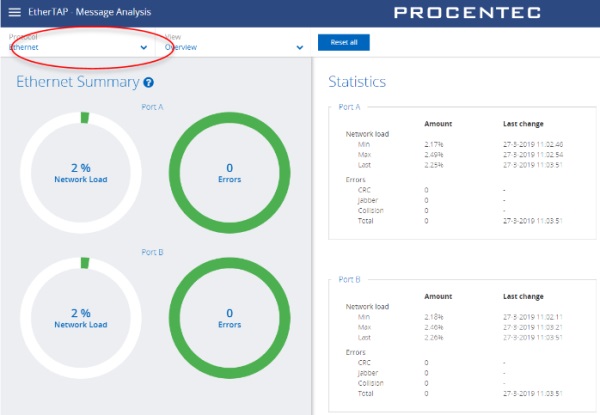Click Port A Max load value 2.49%
600x415 pixels.
[x=434, y=155]
